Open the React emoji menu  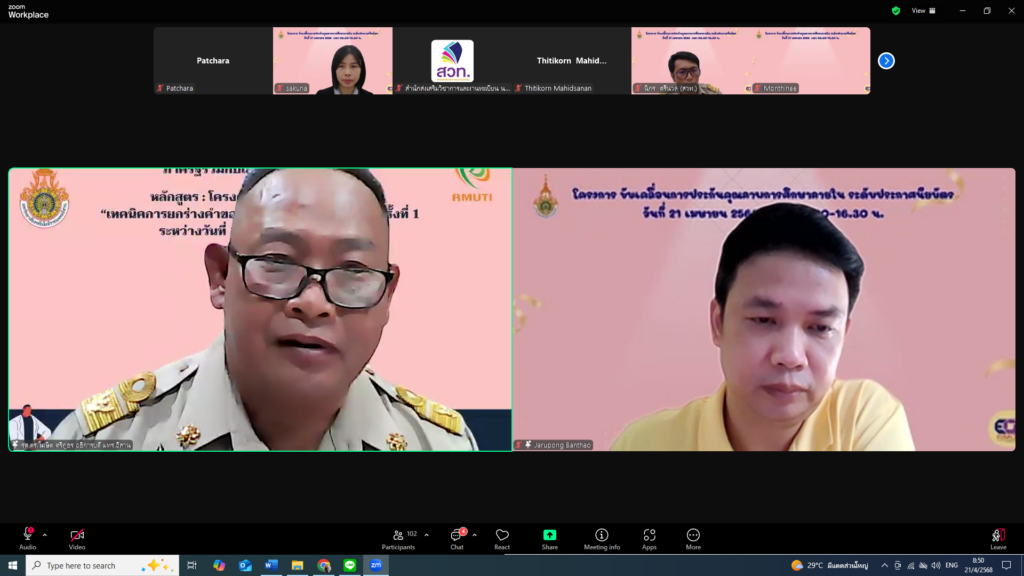point(502,536)
